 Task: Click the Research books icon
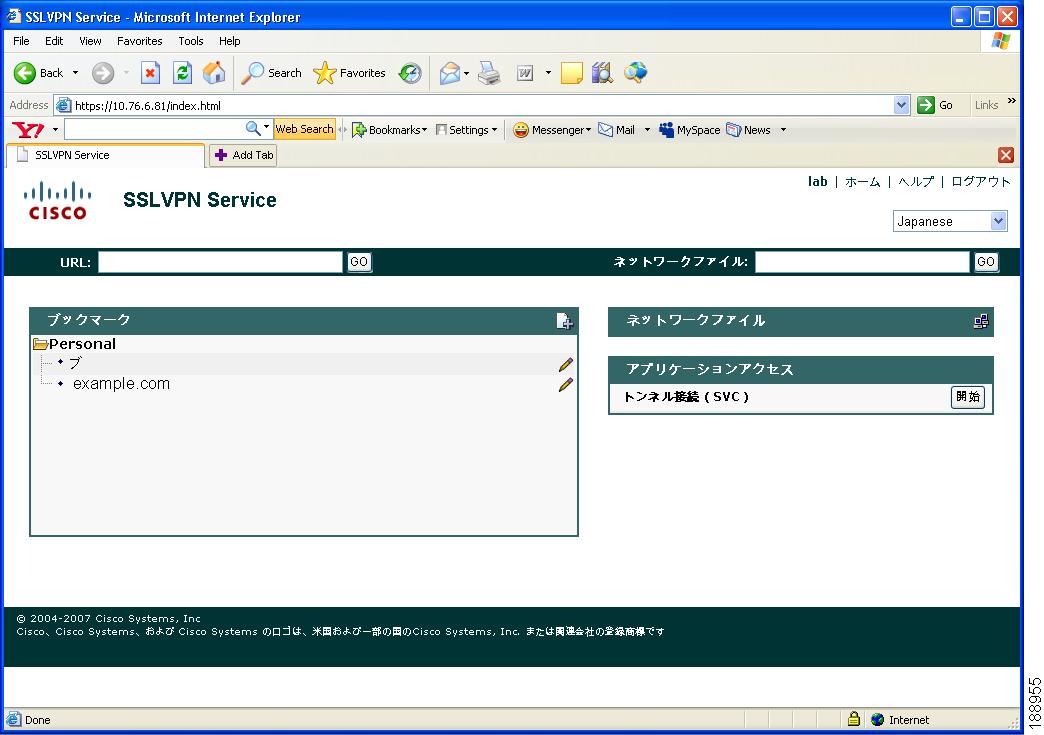[x=602, y=73]
